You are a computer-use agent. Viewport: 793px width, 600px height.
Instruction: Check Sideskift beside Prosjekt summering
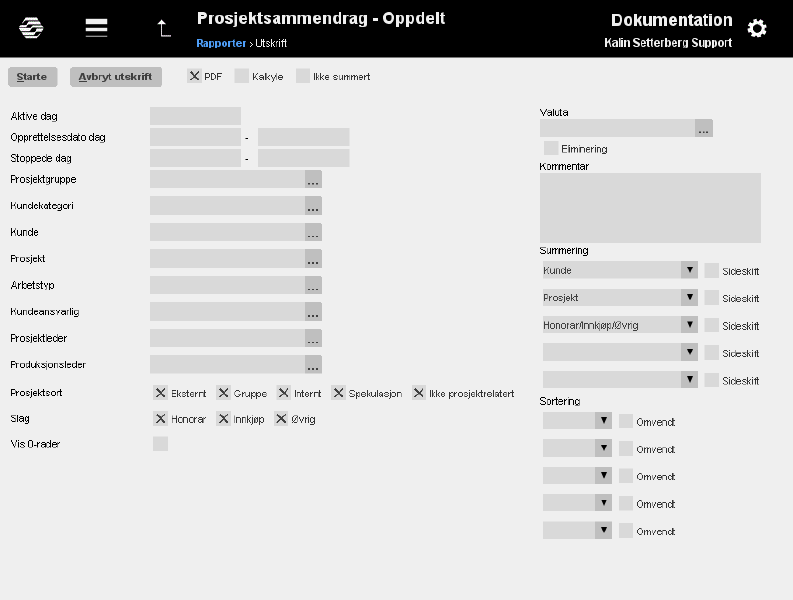pos(712,298)
